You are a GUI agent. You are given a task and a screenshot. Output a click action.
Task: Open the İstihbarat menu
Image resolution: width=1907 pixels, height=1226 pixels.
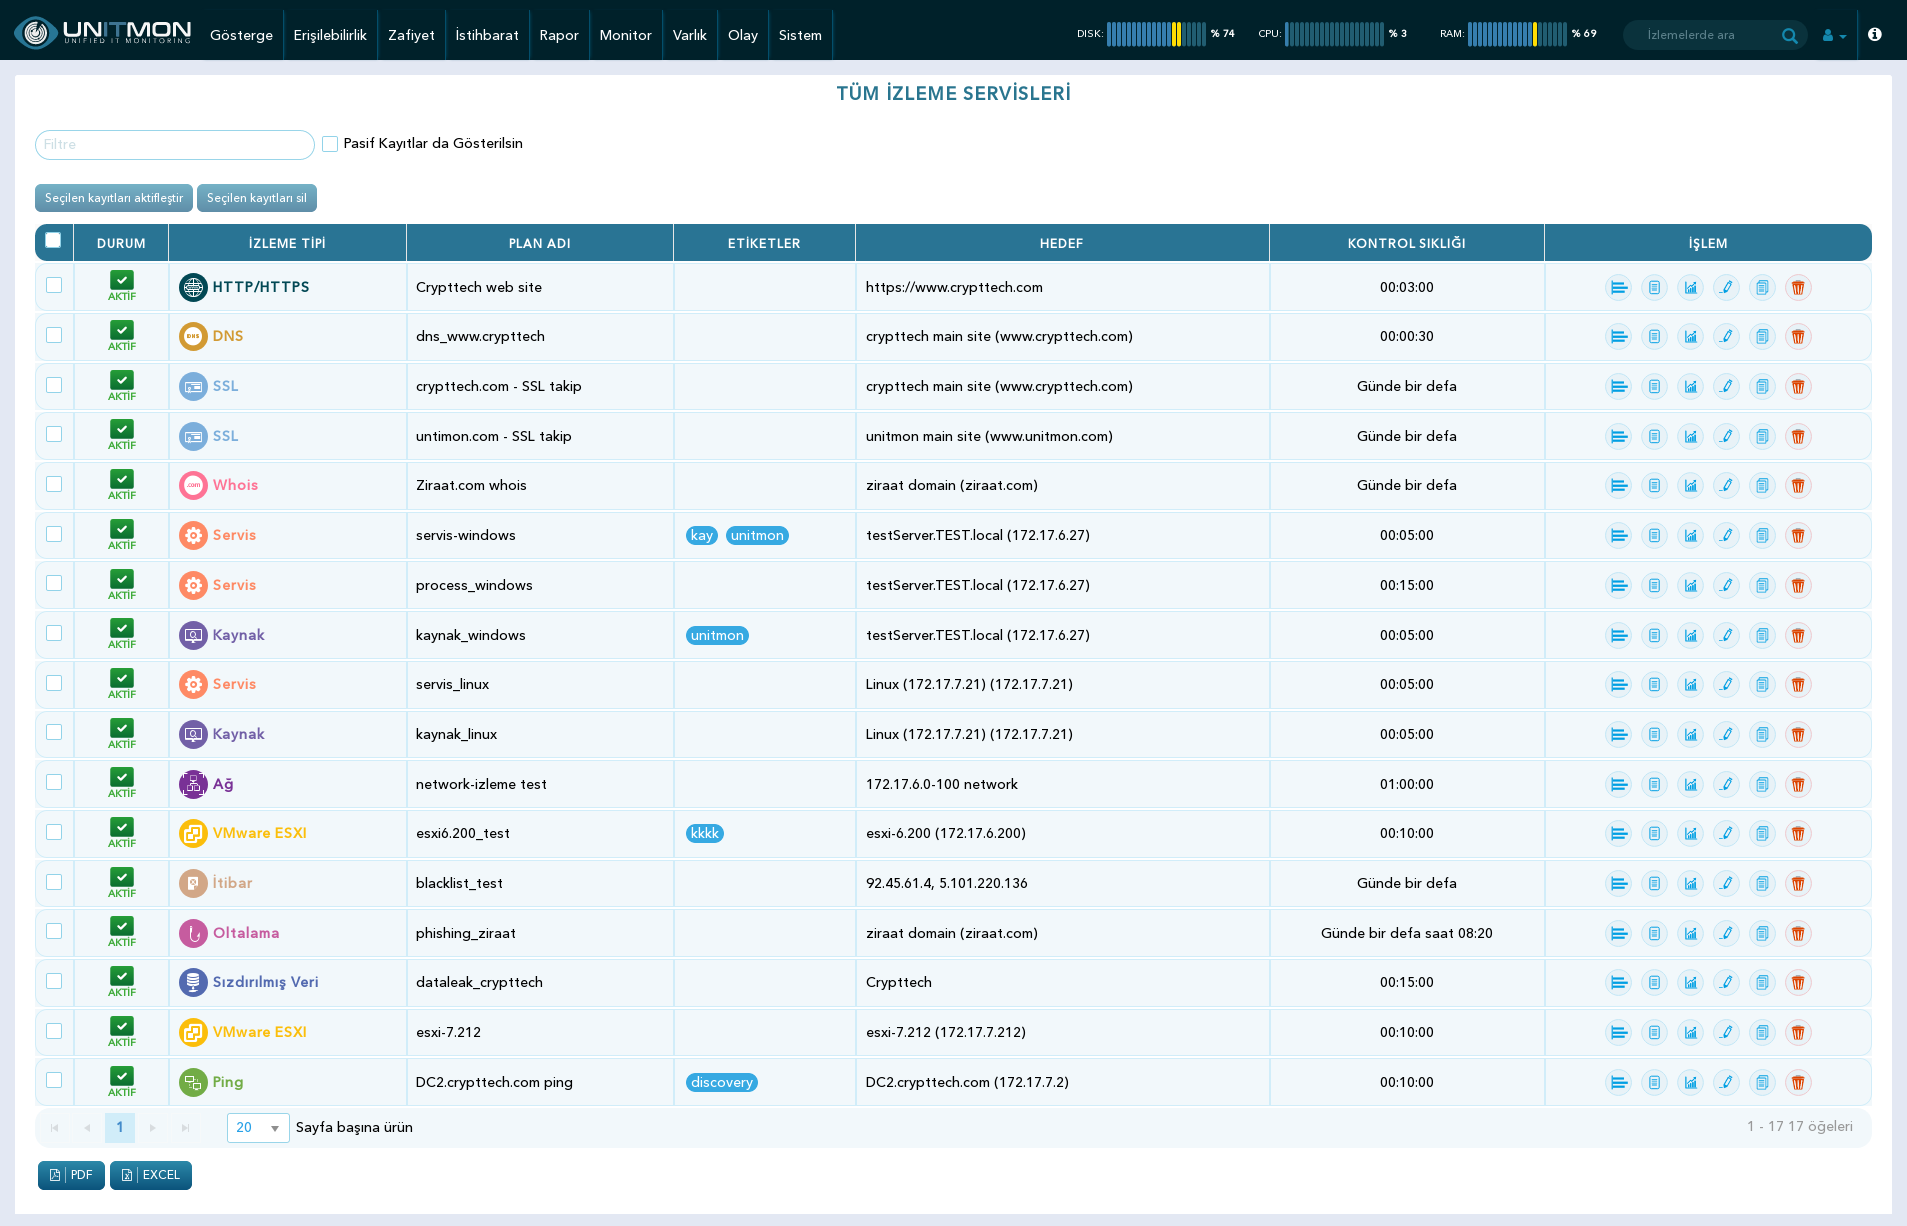[487, 35]
